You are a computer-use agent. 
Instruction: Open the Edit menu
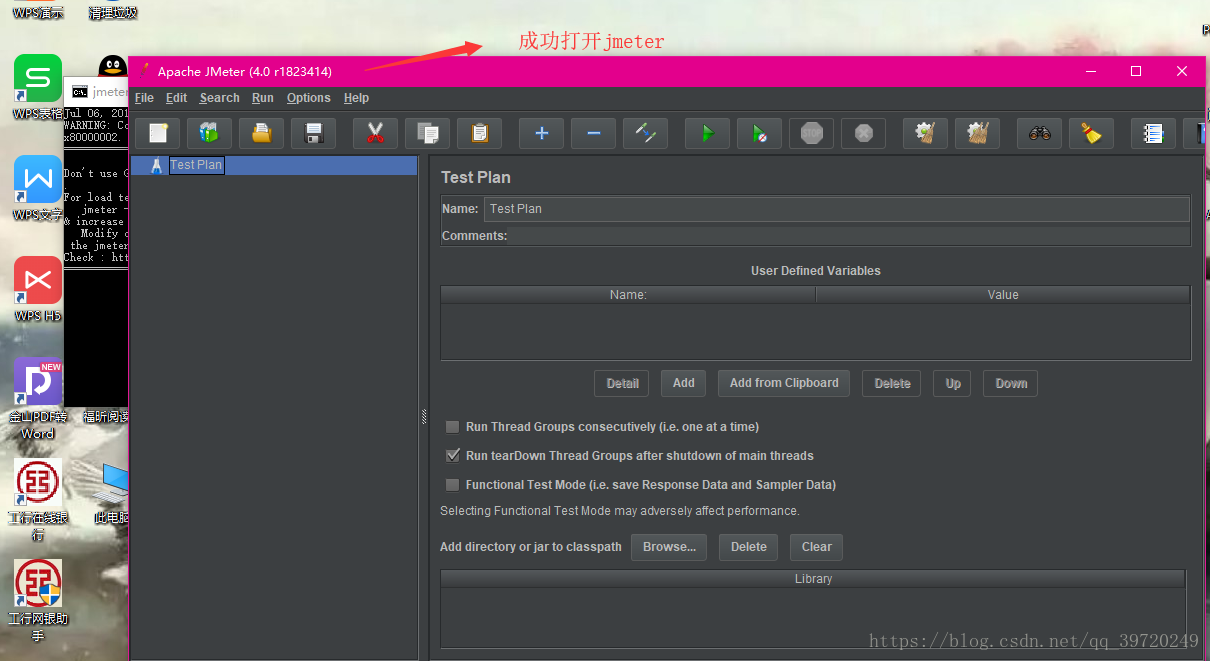[176, 98]
